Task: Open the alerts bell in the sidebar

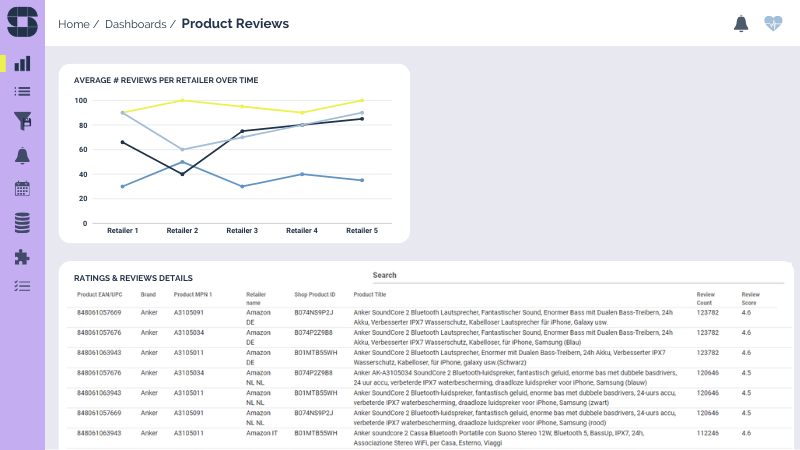Action: [x=22, y=155]
